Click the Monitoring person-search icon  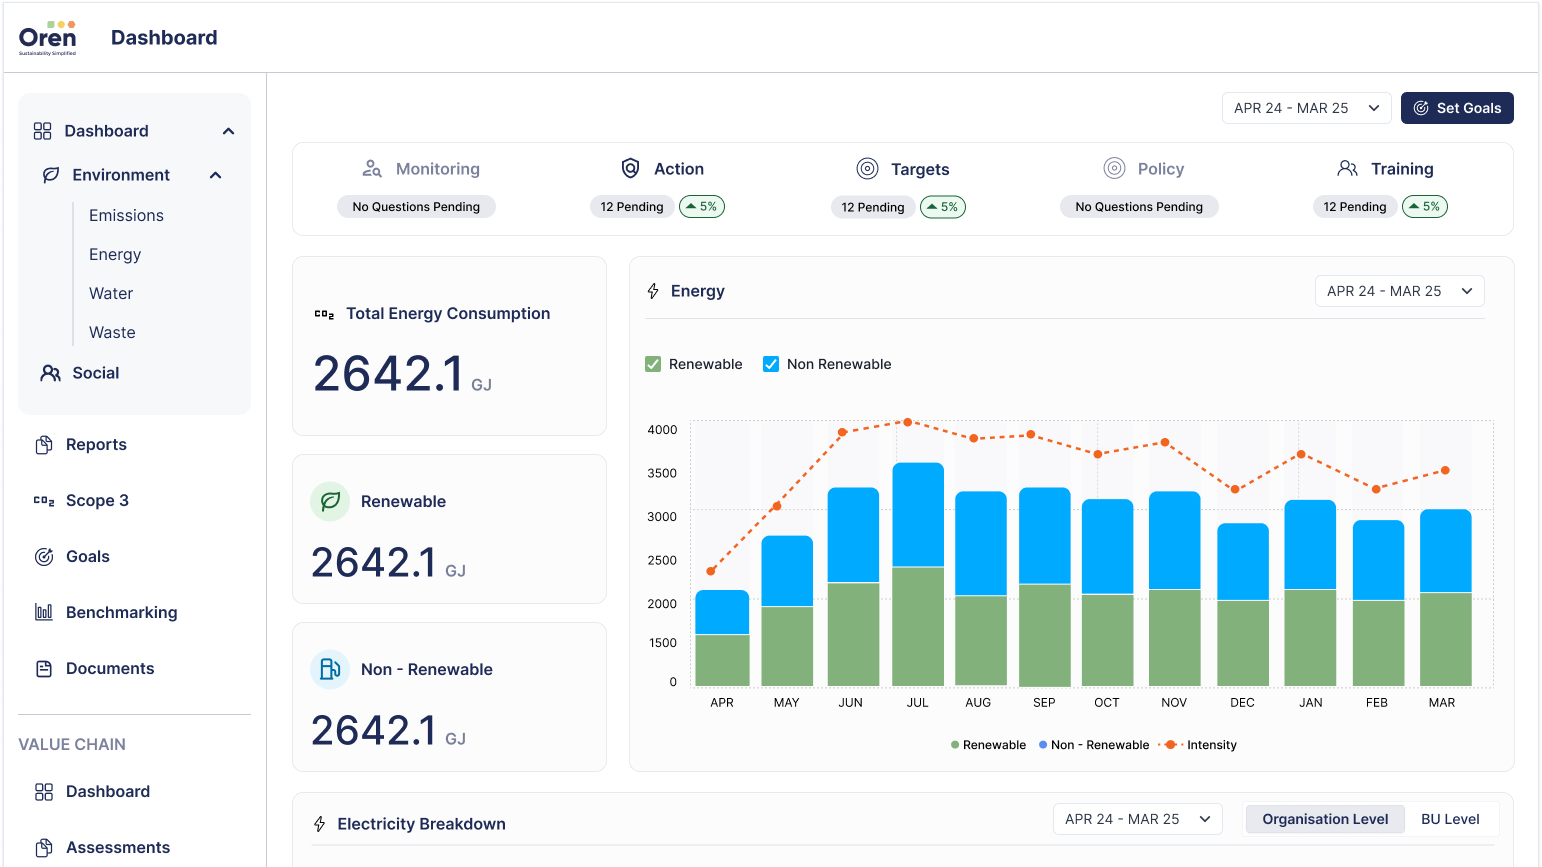coord(372,169)
